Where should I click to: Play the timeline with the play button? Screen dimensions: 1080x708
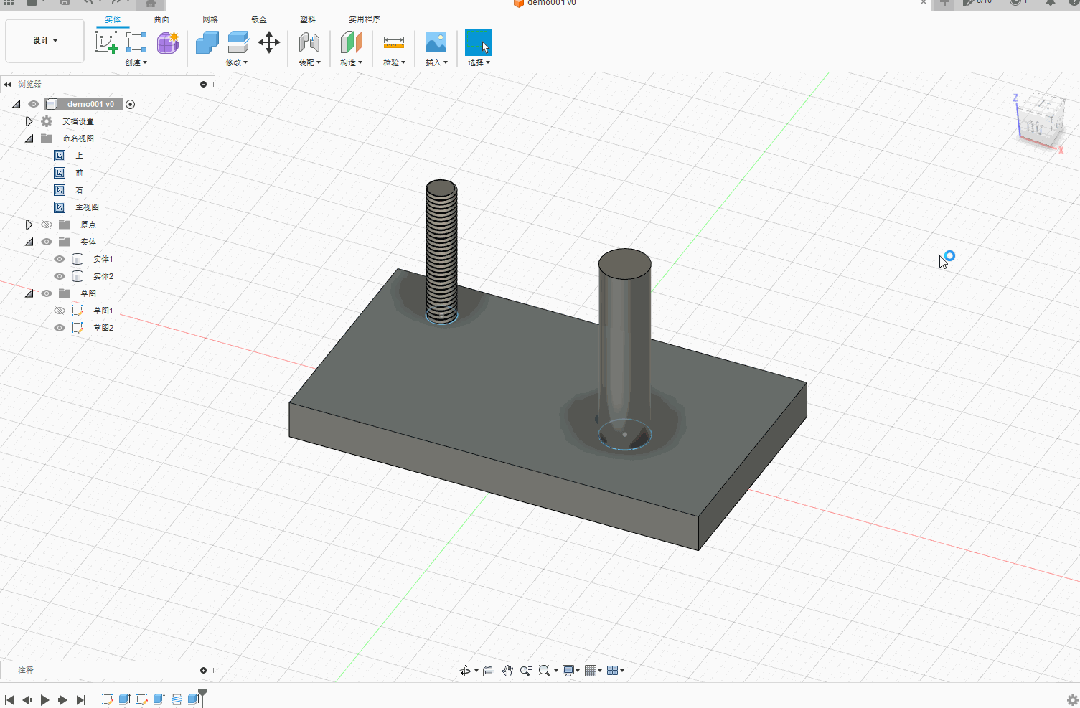click(45, 700)
